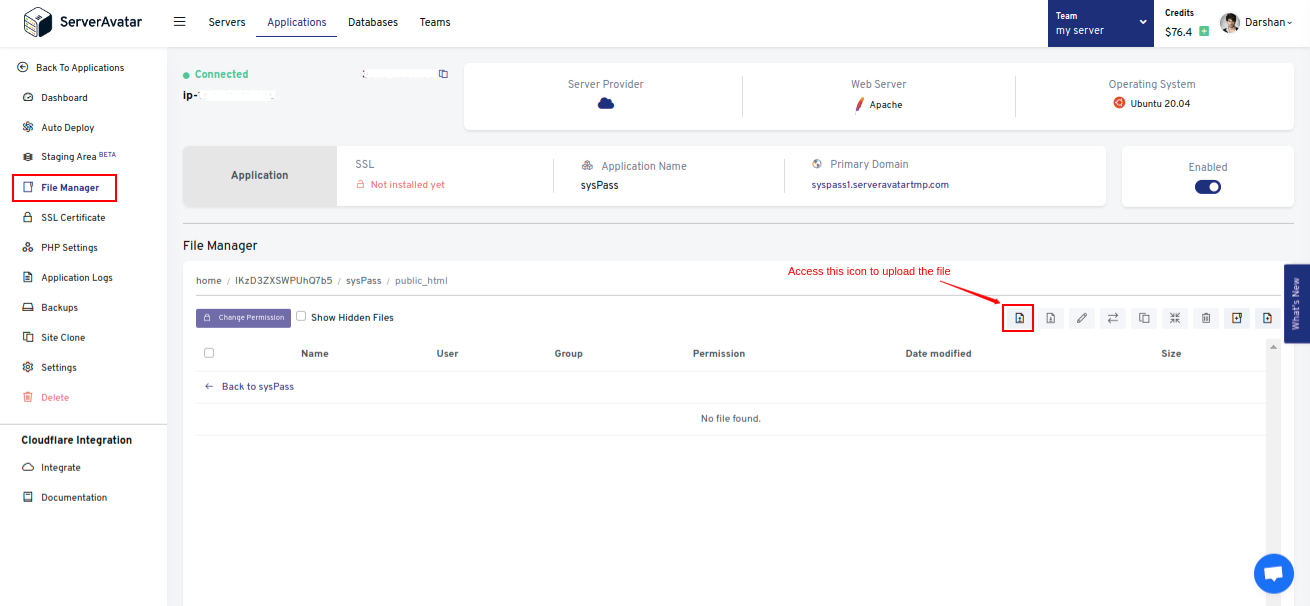The height and width of the screenshot is (606, 1310).
Task: Click the copy IP address icon
Action: (443, 73)
